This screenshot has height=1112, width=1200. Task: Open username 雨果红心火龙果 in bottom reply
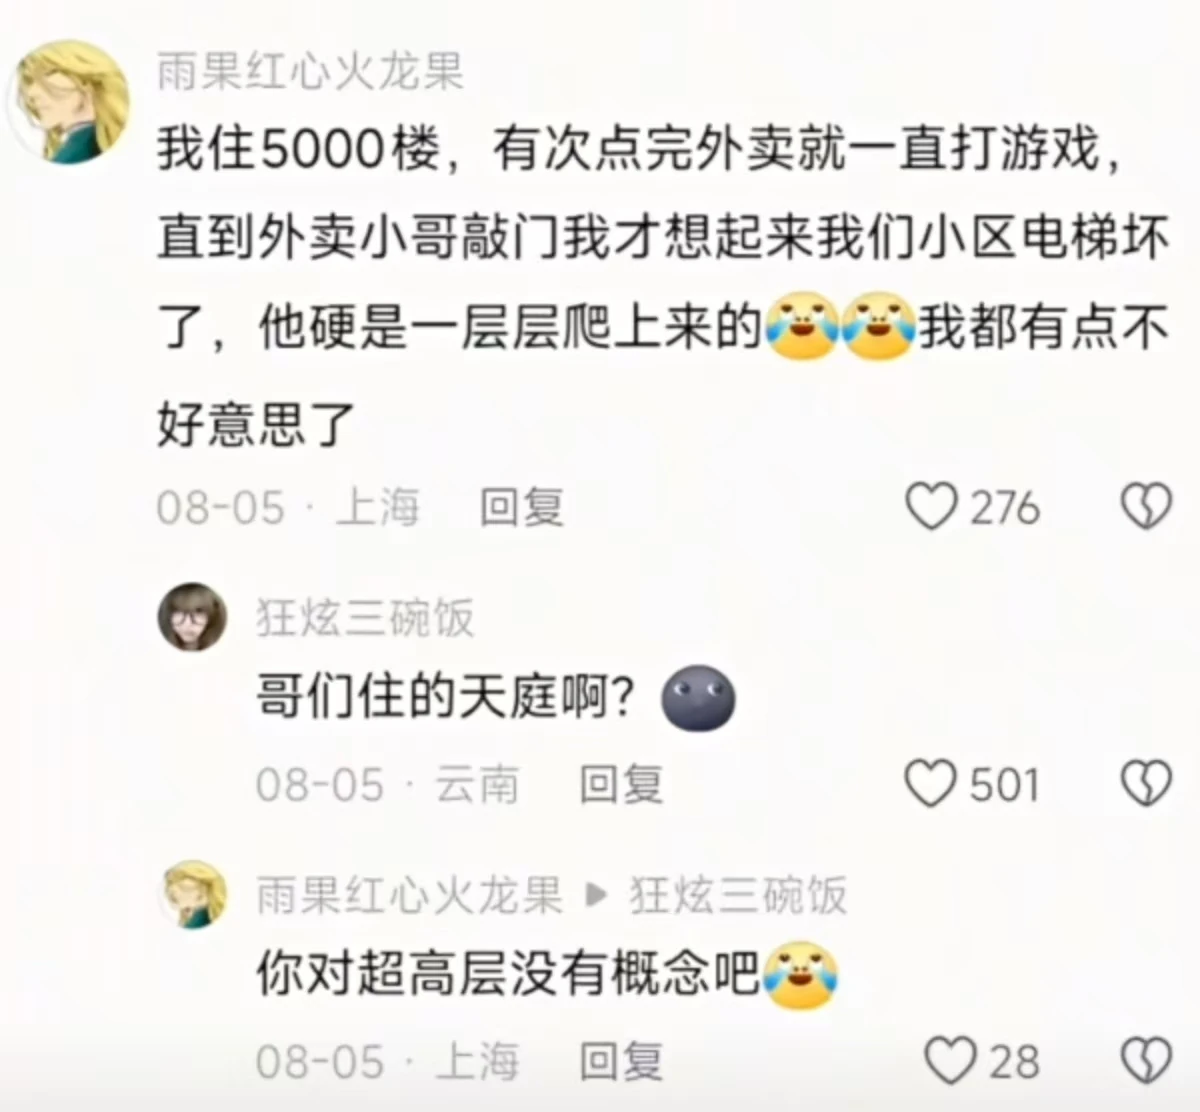(x=409, y=895)
